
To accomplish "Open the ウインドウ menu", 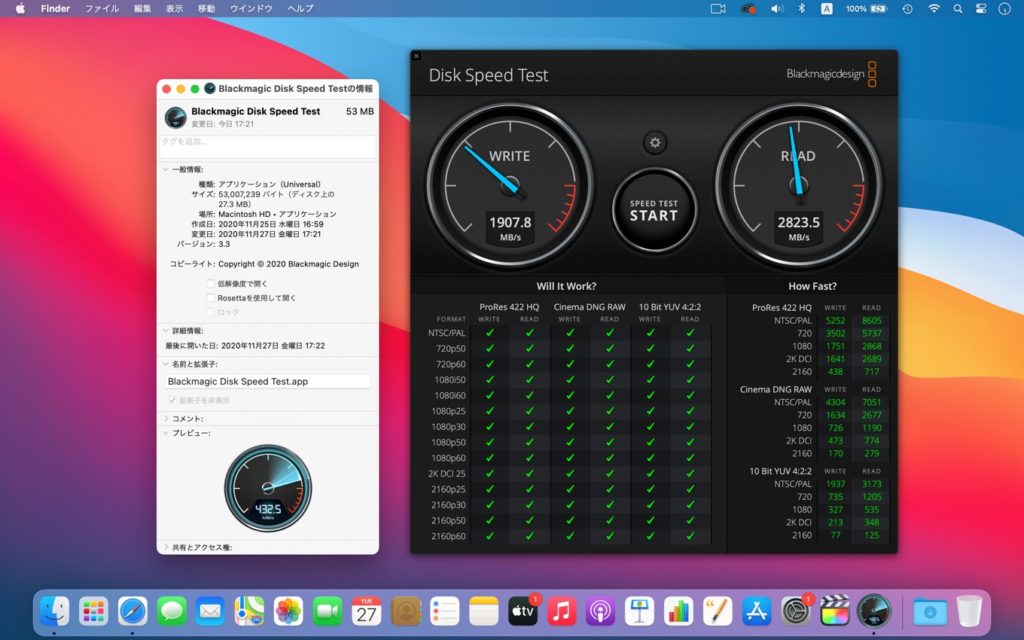I will [251, 8].
